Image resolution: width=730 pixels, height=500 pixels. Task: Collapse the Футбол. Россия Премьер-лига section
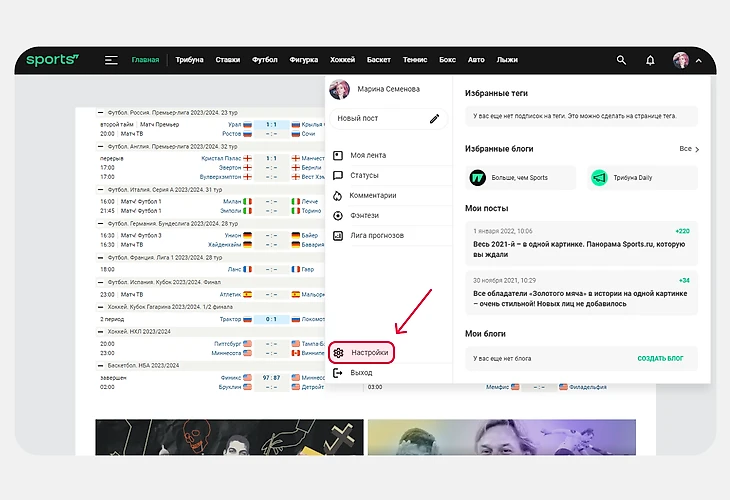pyautogui.click(x=101, y=113)
